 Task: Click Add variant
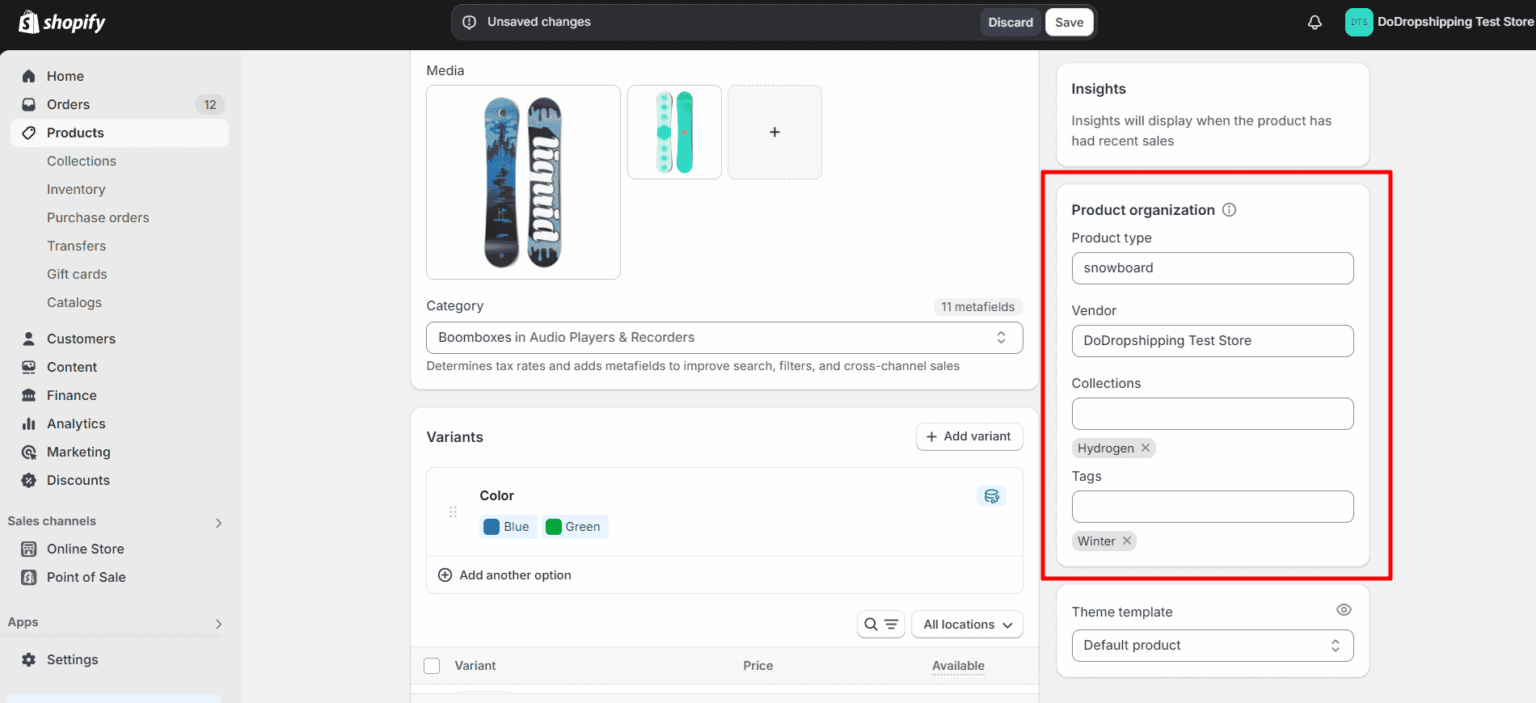[968, 436]
